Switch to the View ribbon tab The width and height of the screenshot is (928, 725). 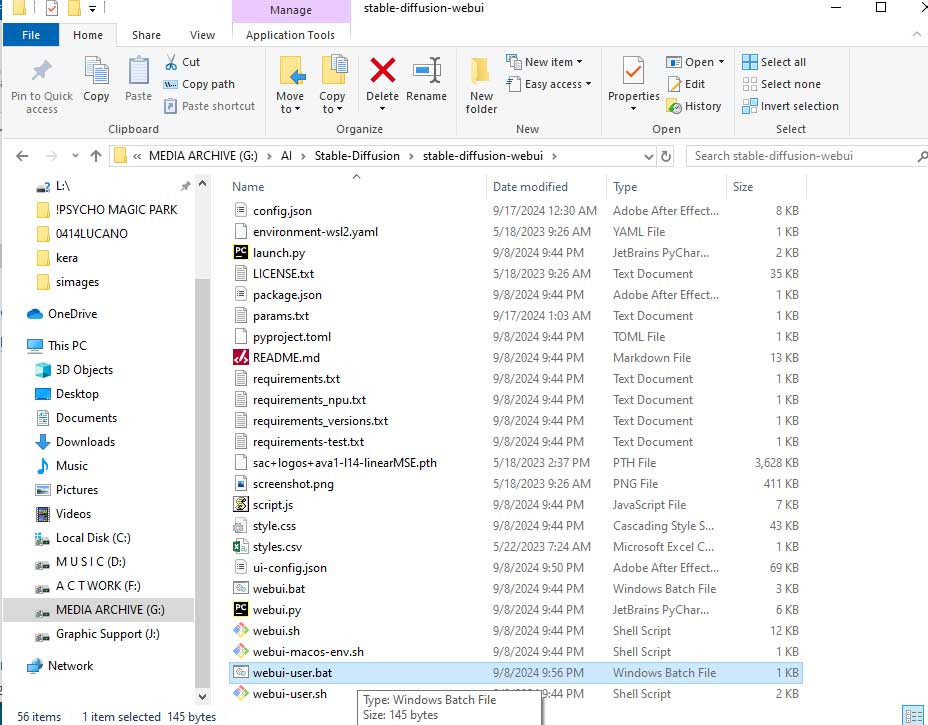point(202,35)
